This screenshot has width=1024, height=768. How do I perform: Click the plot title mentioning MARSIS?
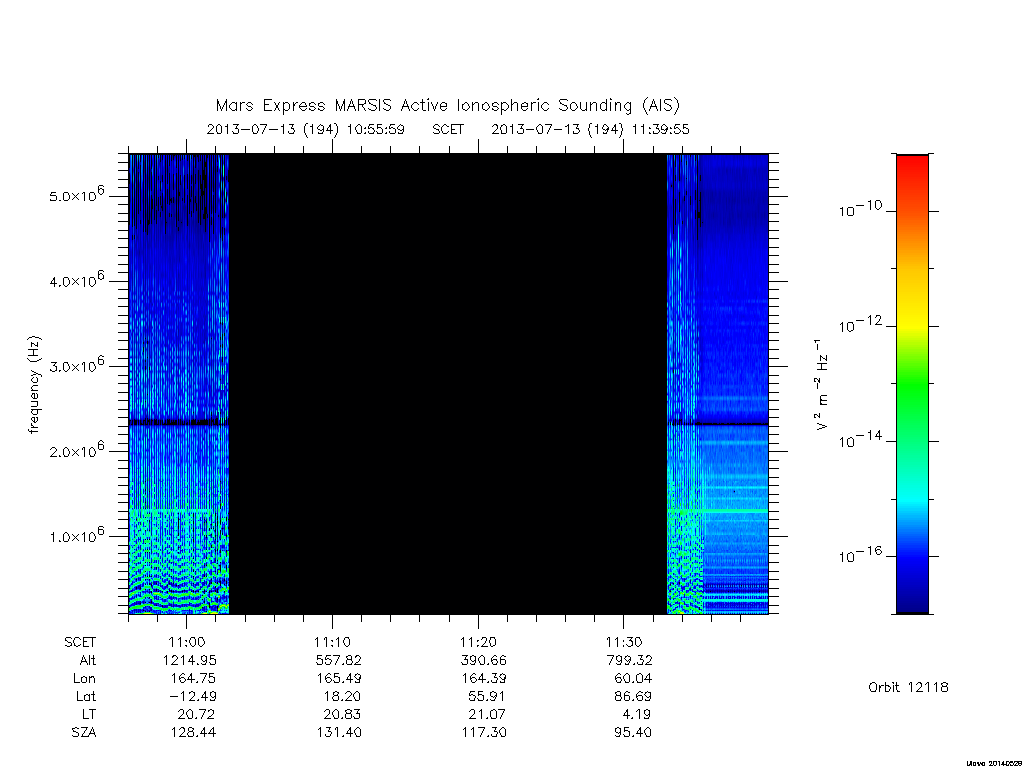click(x=447, y=105)
